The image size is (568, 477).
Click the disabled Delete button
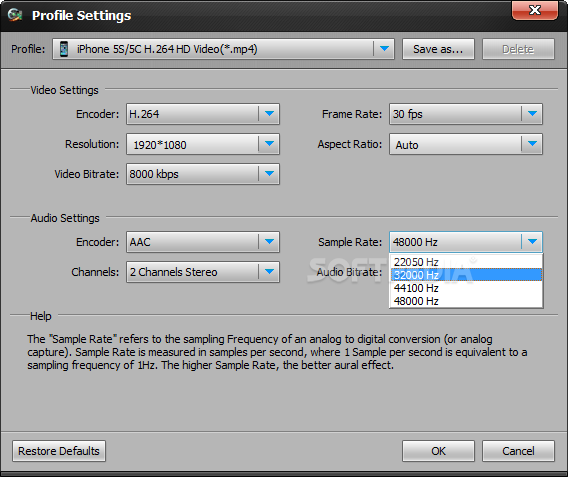coord(518,49)
